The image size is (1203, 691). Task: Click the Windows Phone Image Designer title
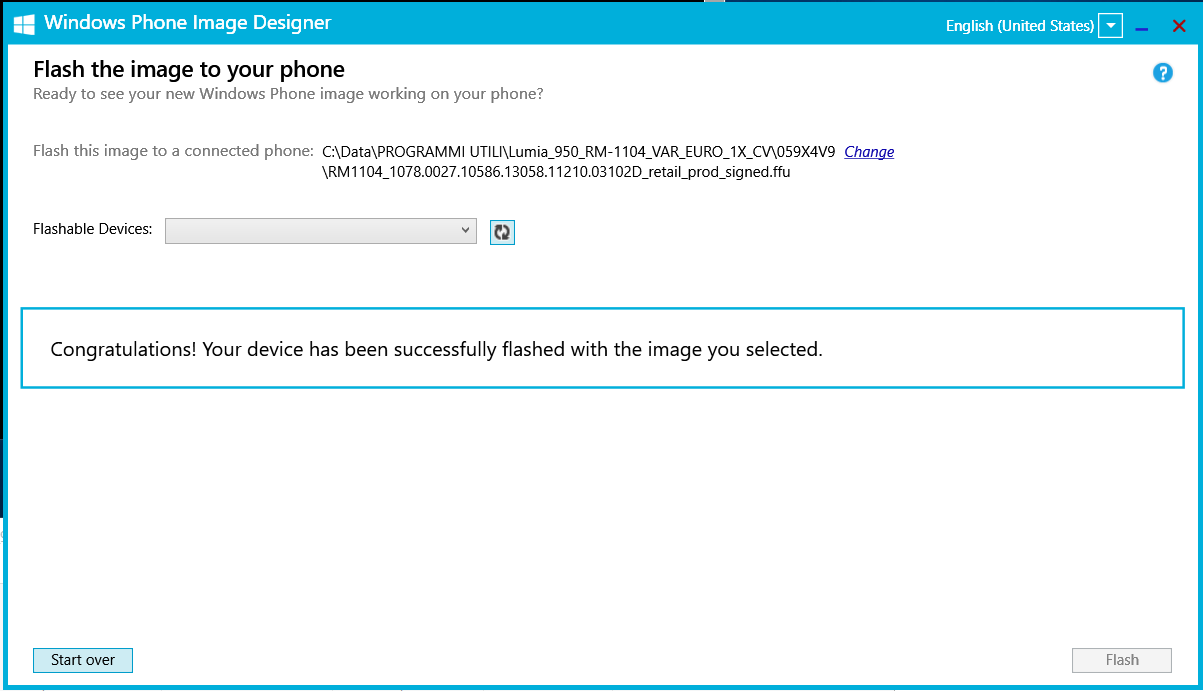pyautogui.click(x=187, y=23)
